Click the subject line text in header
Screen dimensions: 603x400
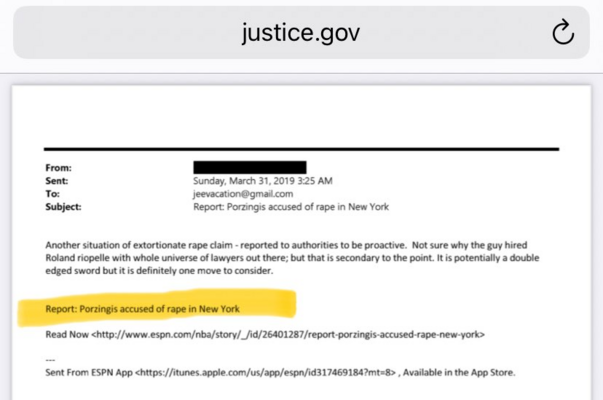[x=290, y=207]
